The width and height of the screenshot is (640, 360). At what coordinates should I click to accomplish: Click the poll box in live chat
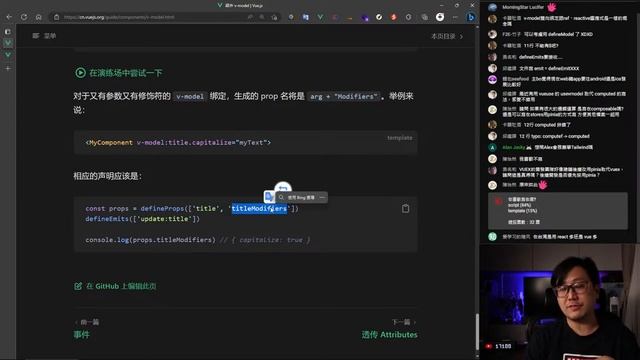pos(558,211)
